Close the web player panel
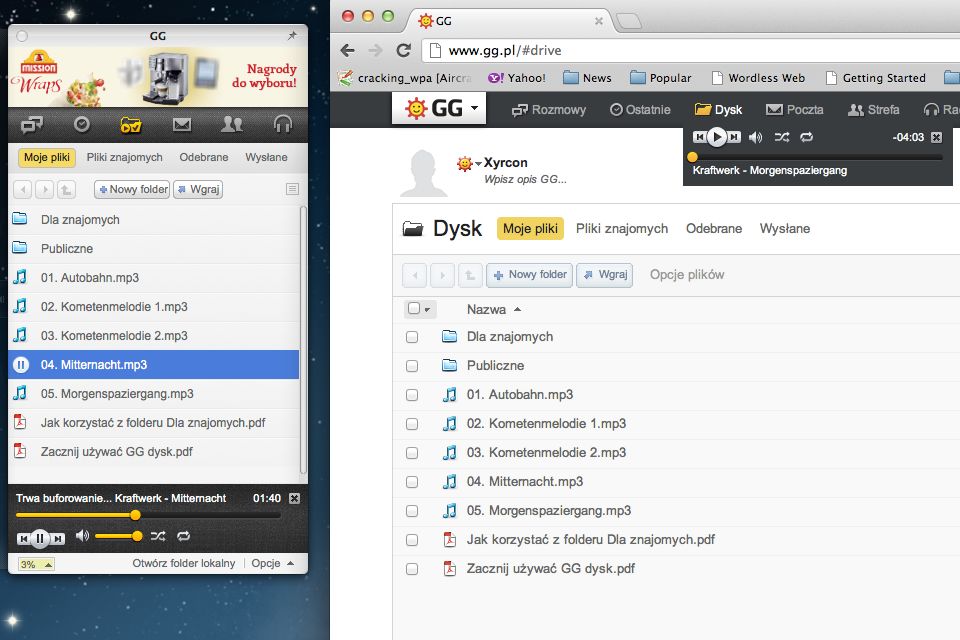 pos(937,137)
